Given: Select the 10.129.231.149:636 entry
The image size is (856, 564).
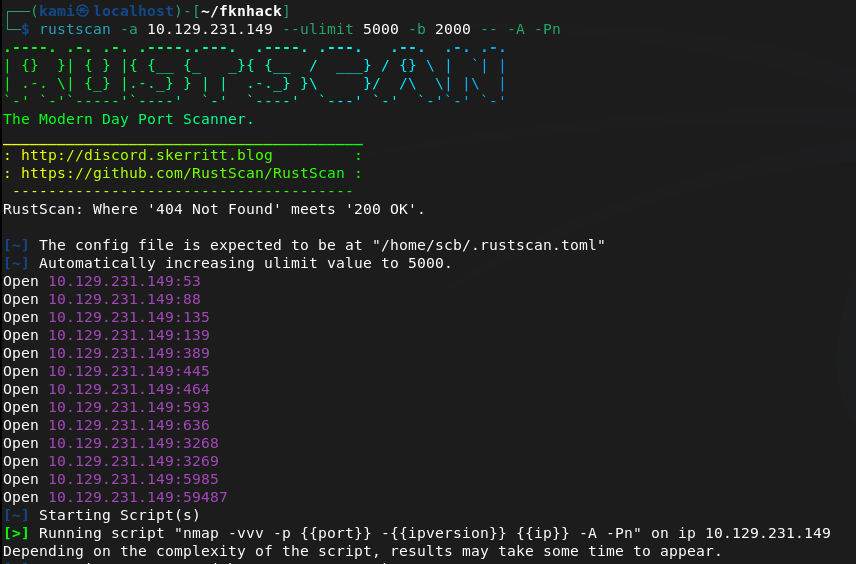Looking at the screenshot, I should click(128, 425).
